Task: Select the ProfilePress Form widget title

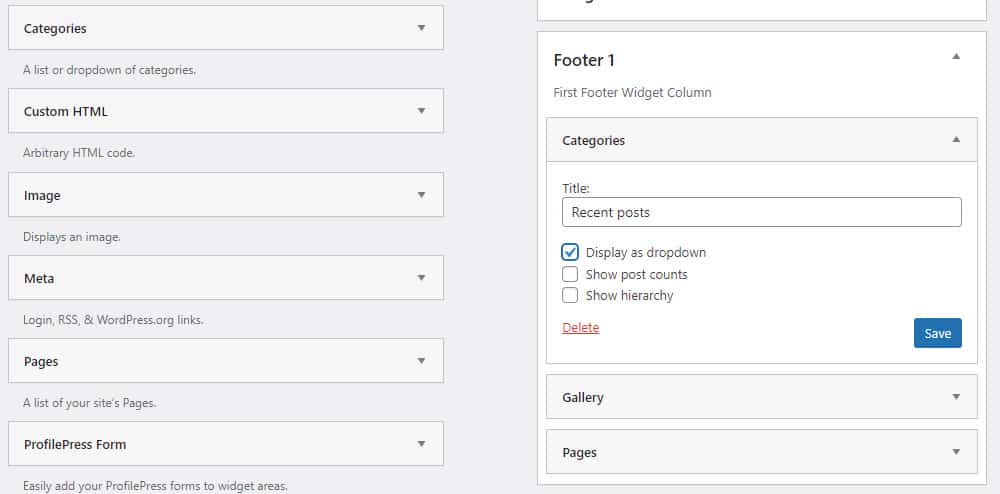Action: tap(75, 444)
